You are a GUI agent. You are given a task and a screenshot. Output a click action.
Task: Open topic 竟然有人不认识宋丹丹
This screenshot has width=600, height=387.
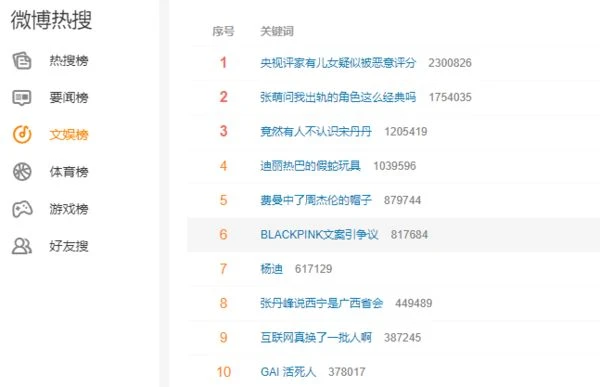tap(316, 132)
